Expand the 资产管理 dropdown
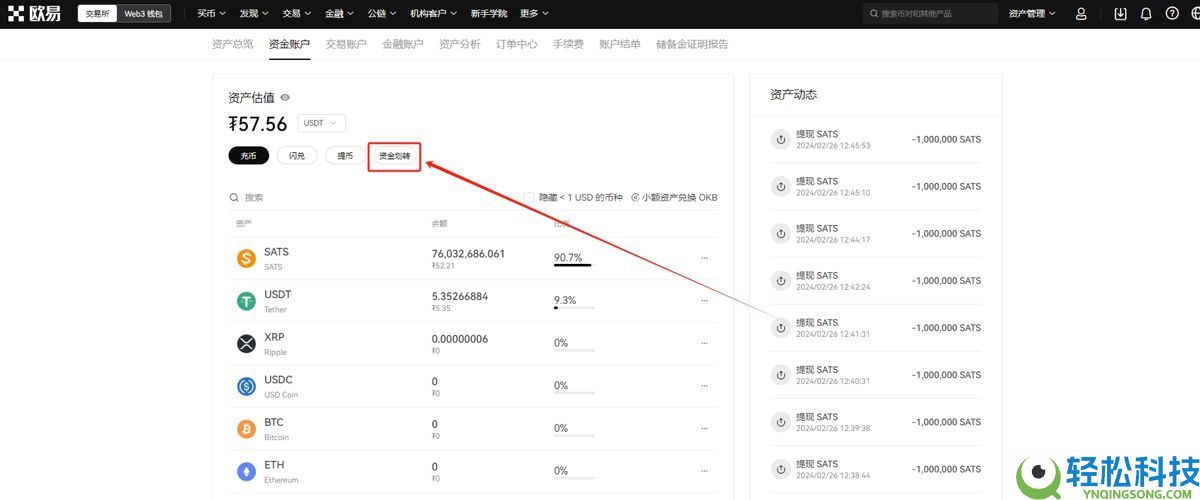Screen dimensions: 1200x500 click(x=1032, y=14)
